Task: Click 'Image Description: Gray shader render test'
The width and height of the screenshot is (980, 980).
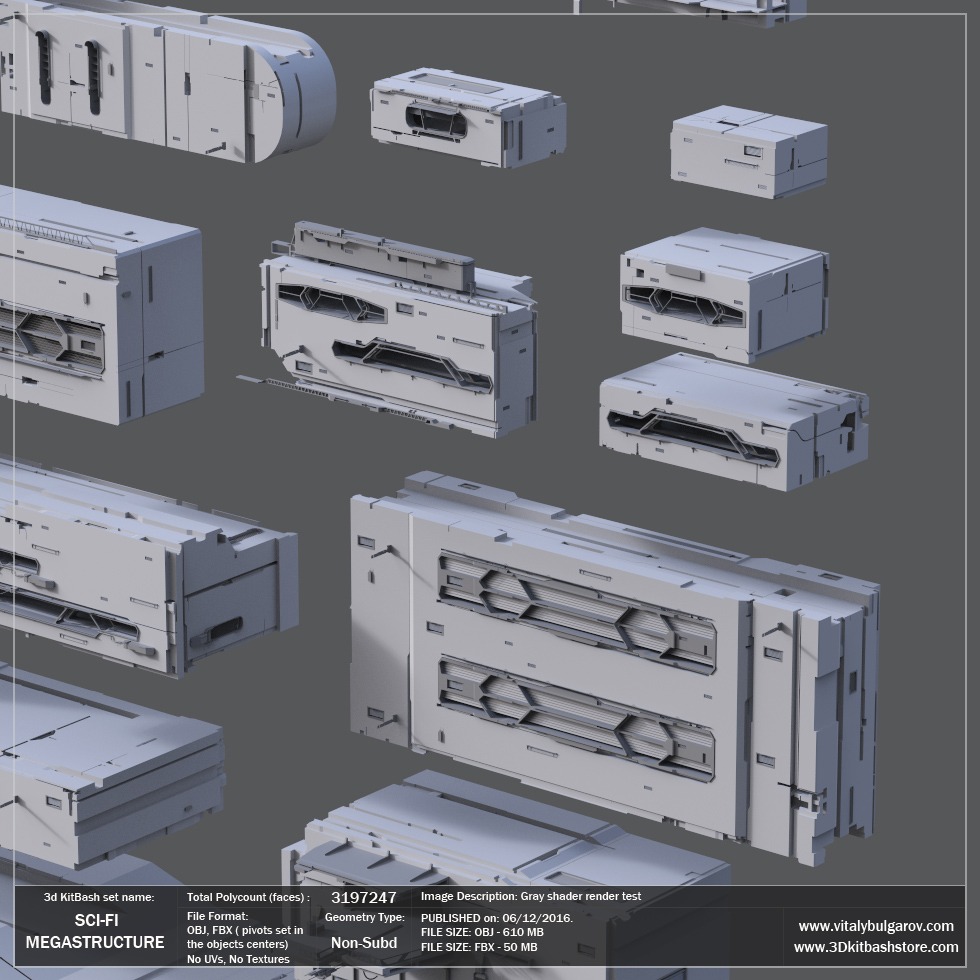Action: click(x=531, y=896)
